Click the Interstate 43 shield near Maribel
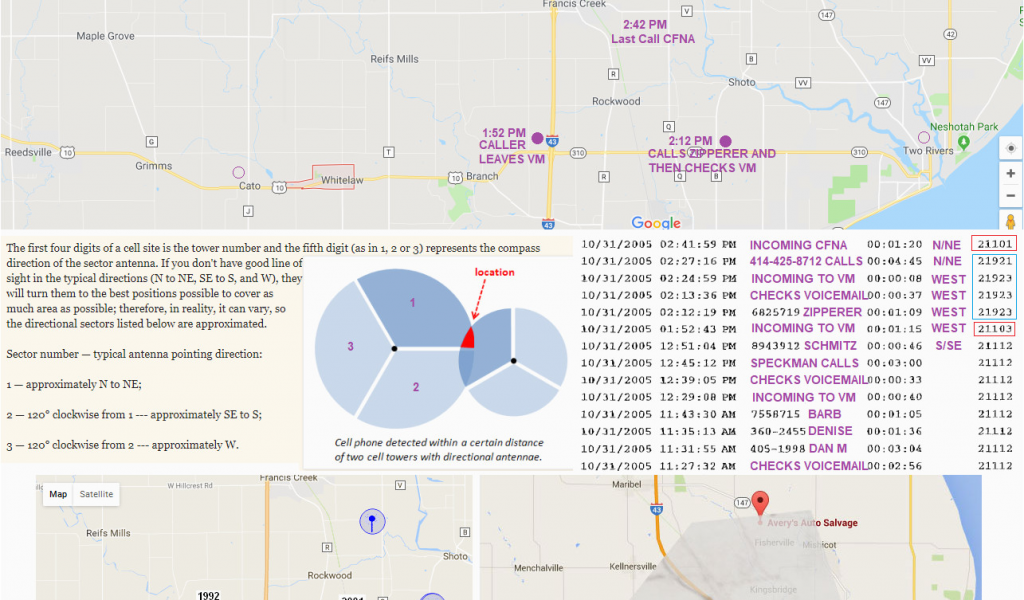Image resolution: width=1024 pixels, height=600 pixels. [x=656, y=510]
